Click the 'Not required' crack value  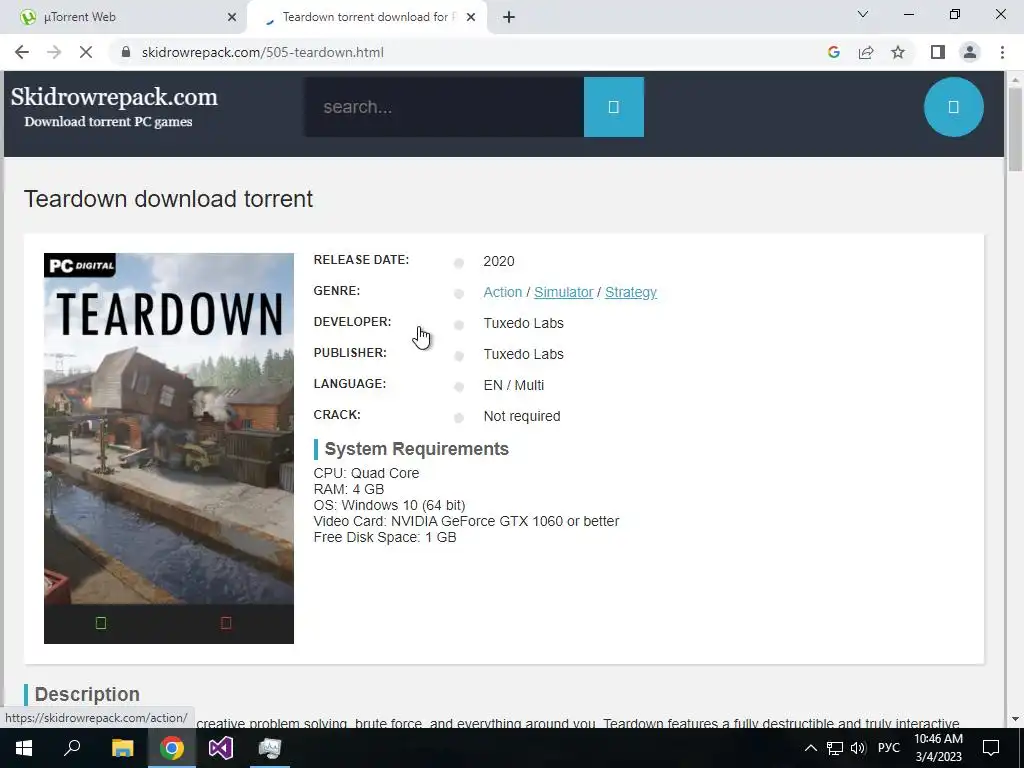[x=522, y=416]
